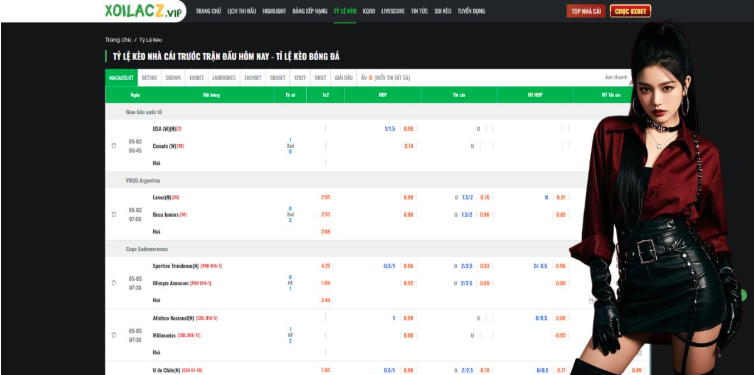
Task: Click the Top Nhà Cái button
Action: coord(586,11)
